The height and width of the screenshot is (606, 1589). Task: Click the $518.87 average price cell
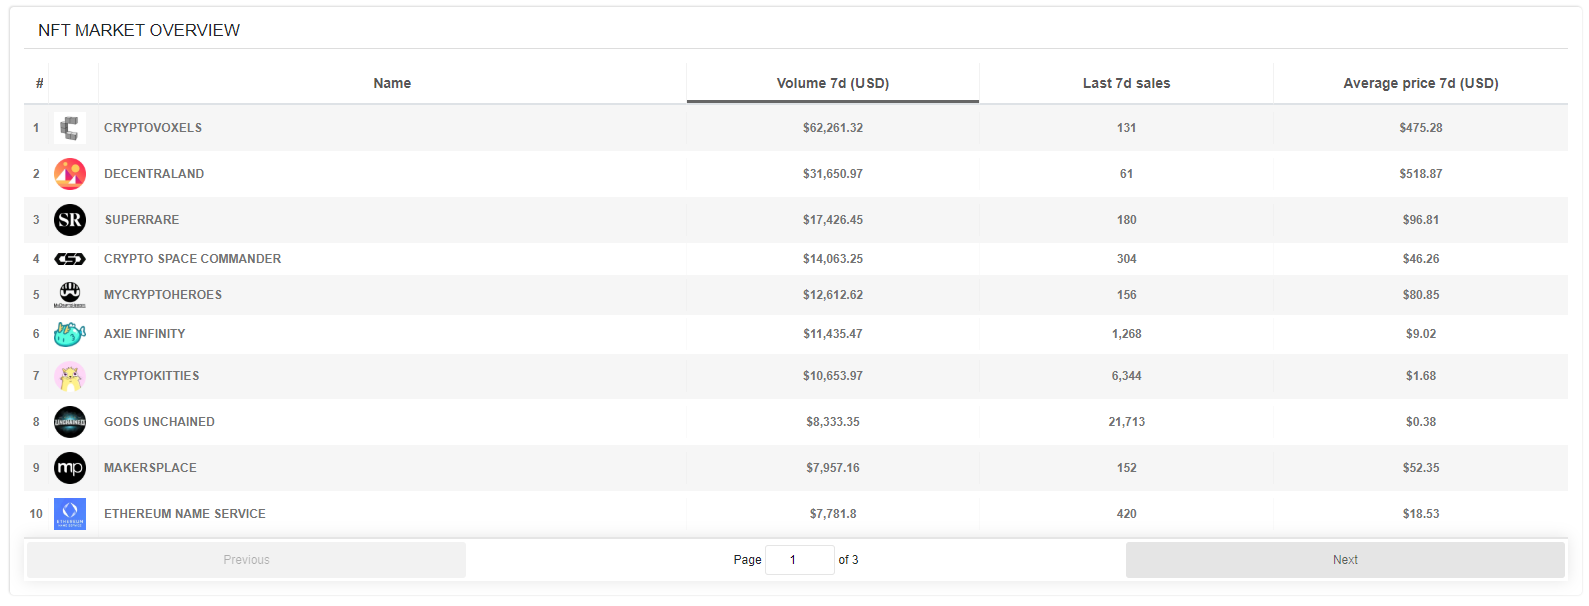tap(1421, 174)
